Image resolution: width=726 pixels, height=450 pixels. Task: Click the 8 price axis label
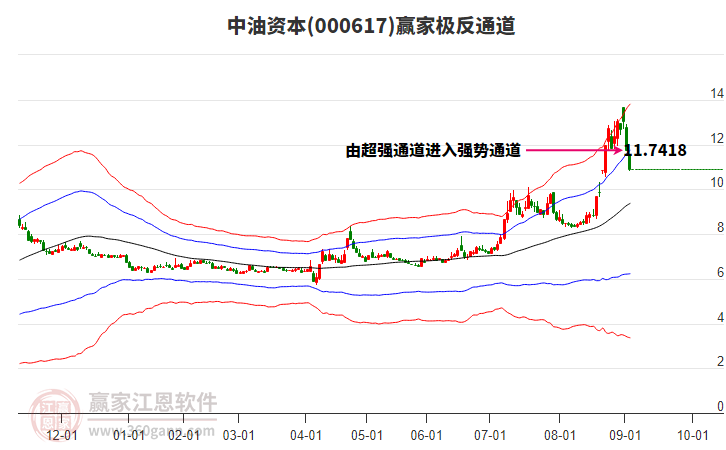(x=720, y=228)
